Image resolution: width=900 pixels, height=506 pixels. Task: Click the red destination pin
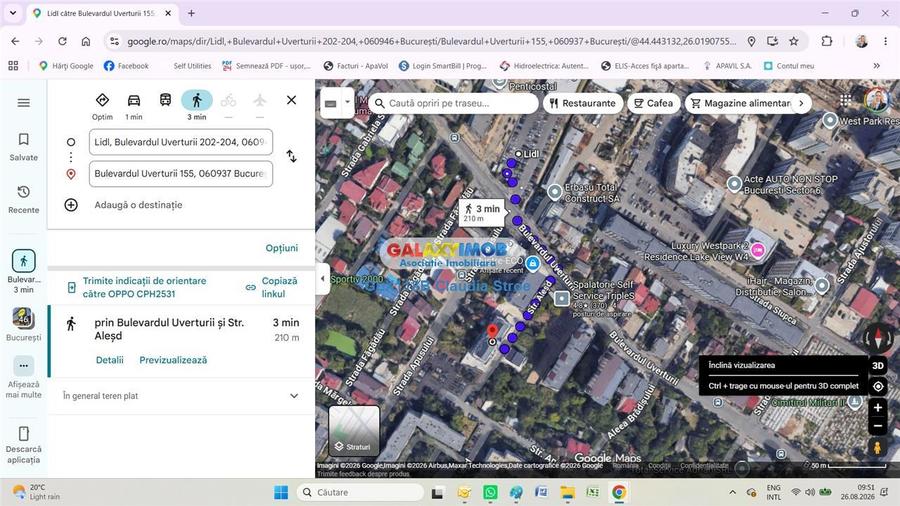(492, 332)
